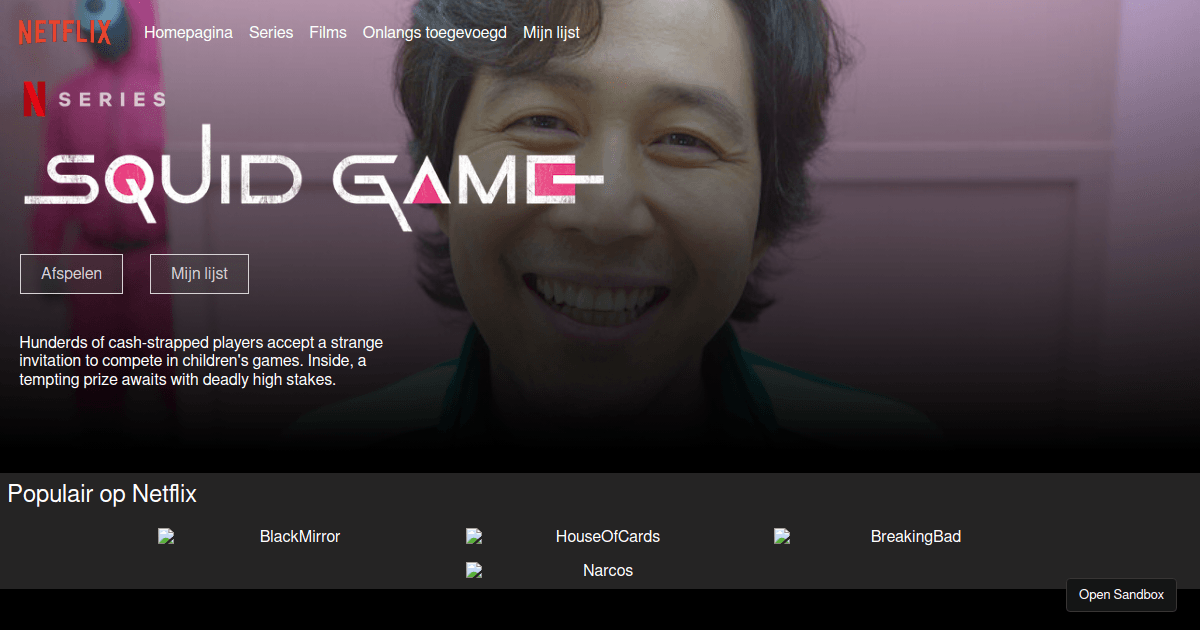The height and width of the screenshot is (630, 1200).
Task: Click the red N icon beside SERIES
Action: click(x=34, y=99)
